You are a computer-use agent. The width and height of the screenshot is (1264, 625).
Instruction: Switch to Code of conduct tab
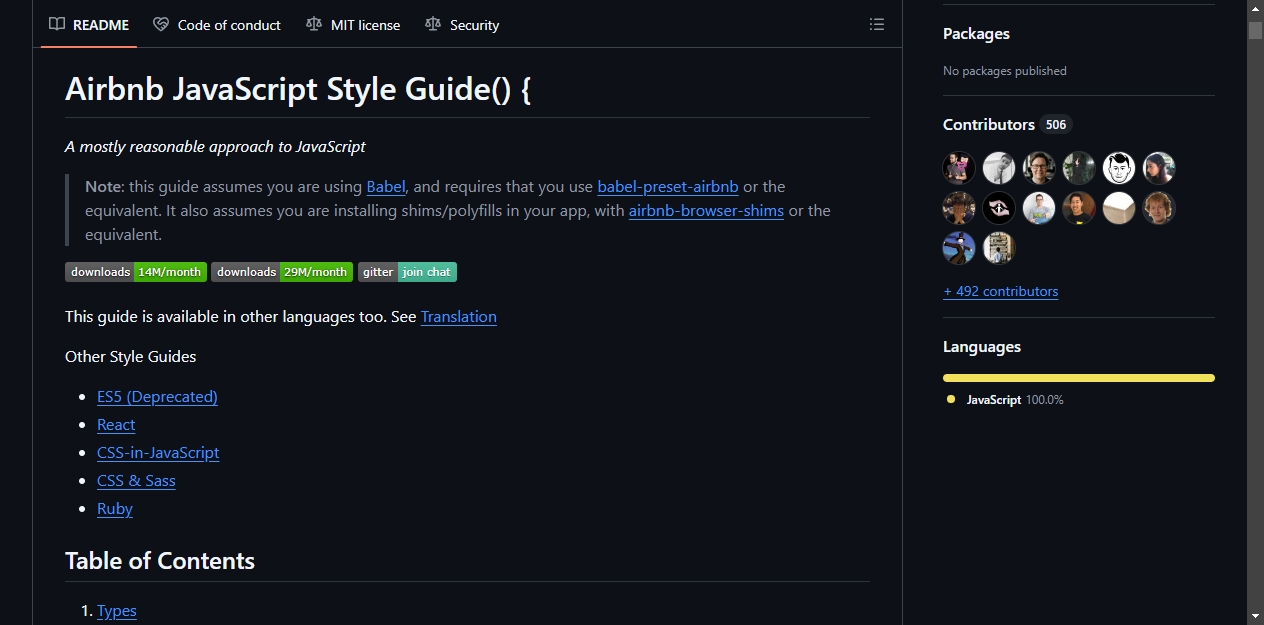pyautogui.click(x=217, y=25)
